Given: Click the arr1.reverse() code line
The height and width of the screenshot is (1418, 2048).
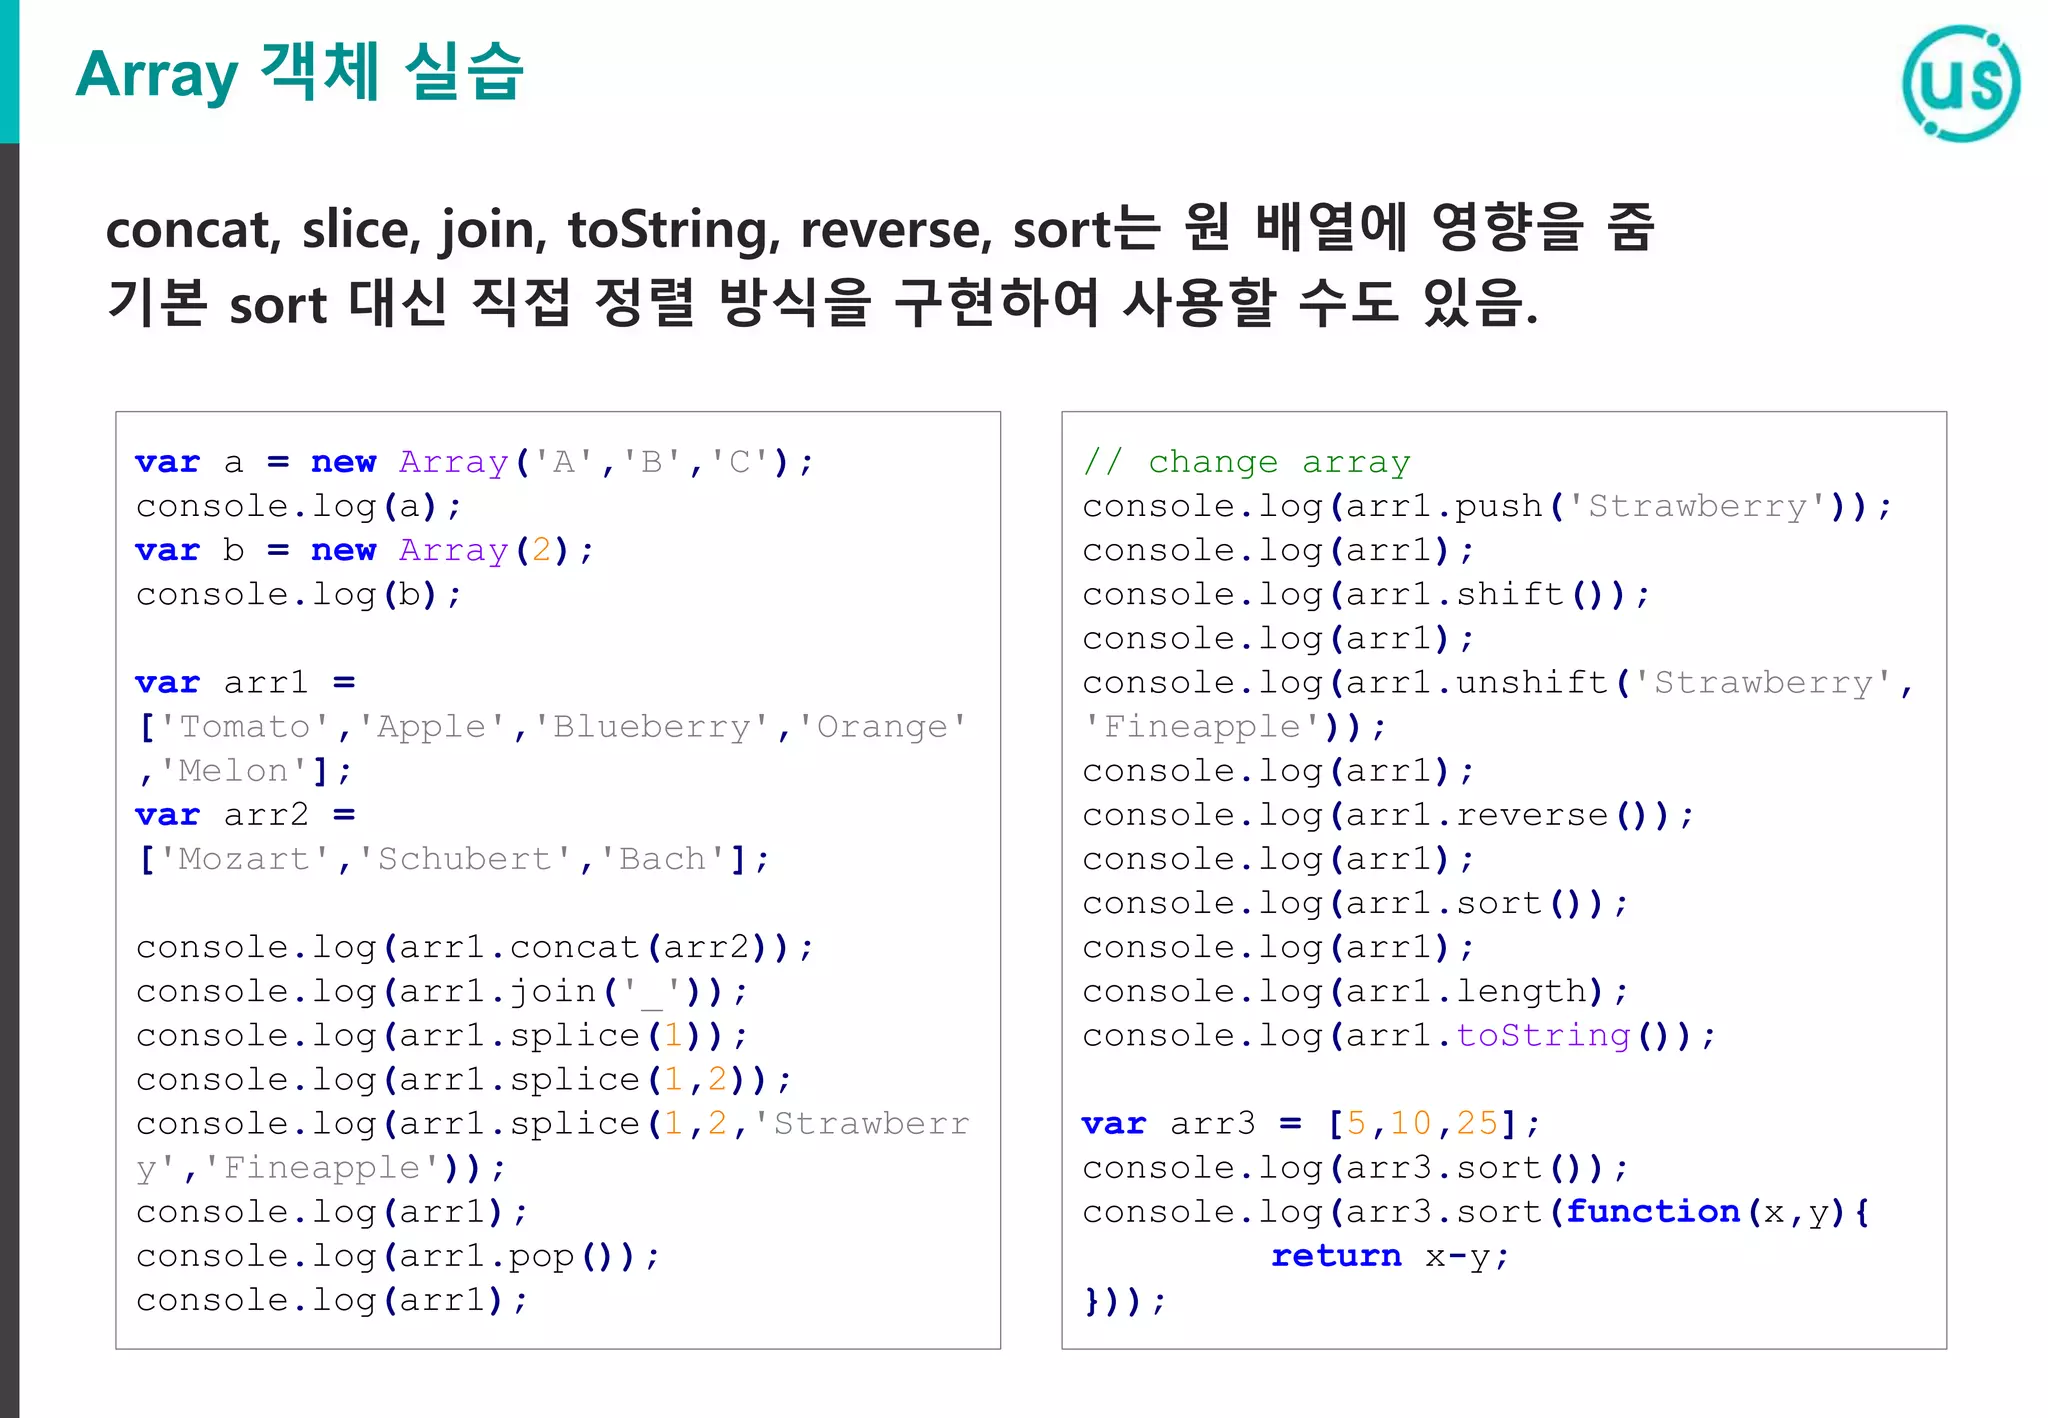Looking at the screenshot, I should click(x=1387, y=815).
